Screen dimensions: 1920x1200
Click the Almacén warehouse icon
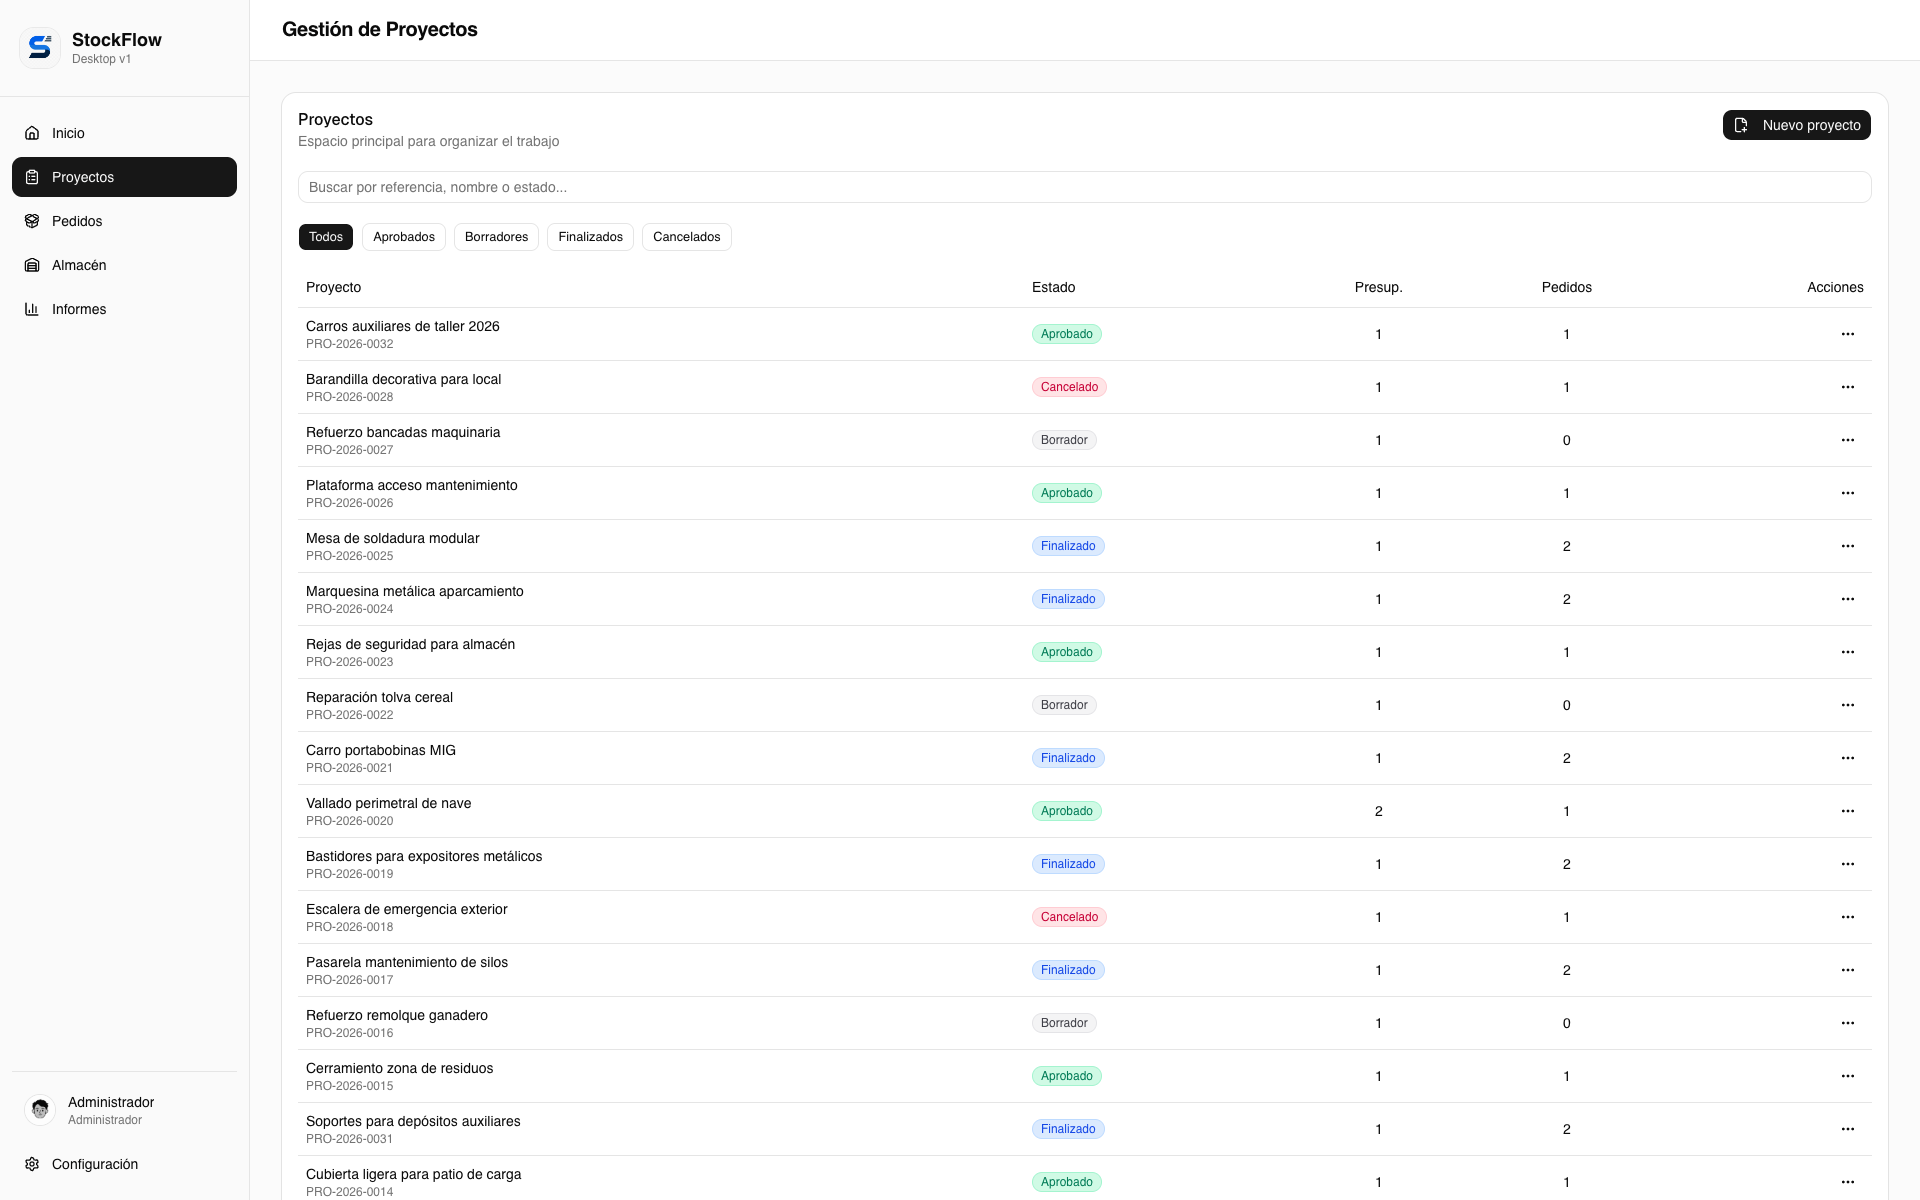(x=32, y=265)
